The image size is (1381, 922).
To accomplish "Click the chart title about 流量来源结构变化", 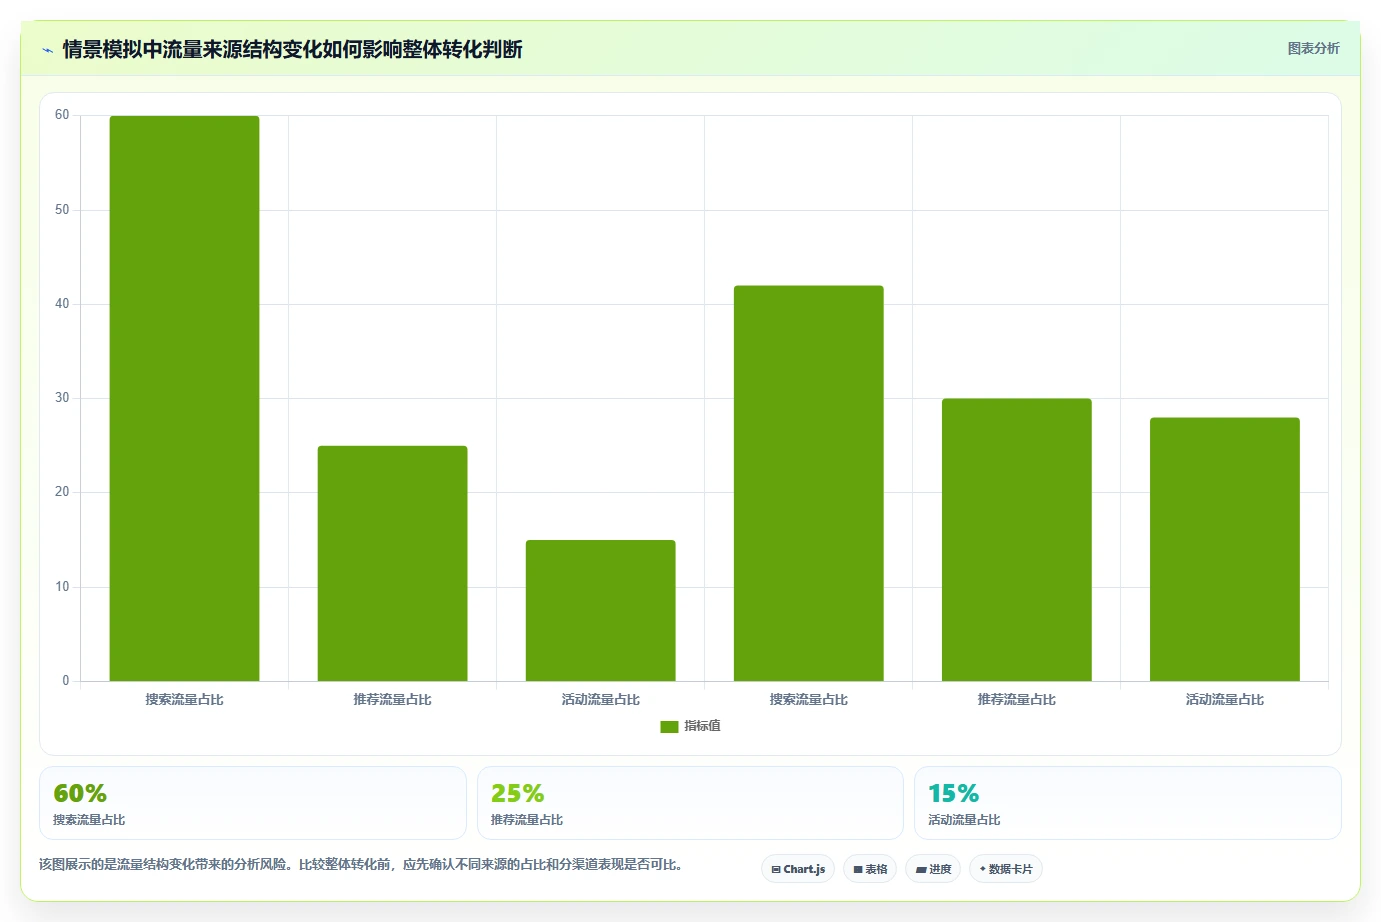I will [x=292, y=49].
